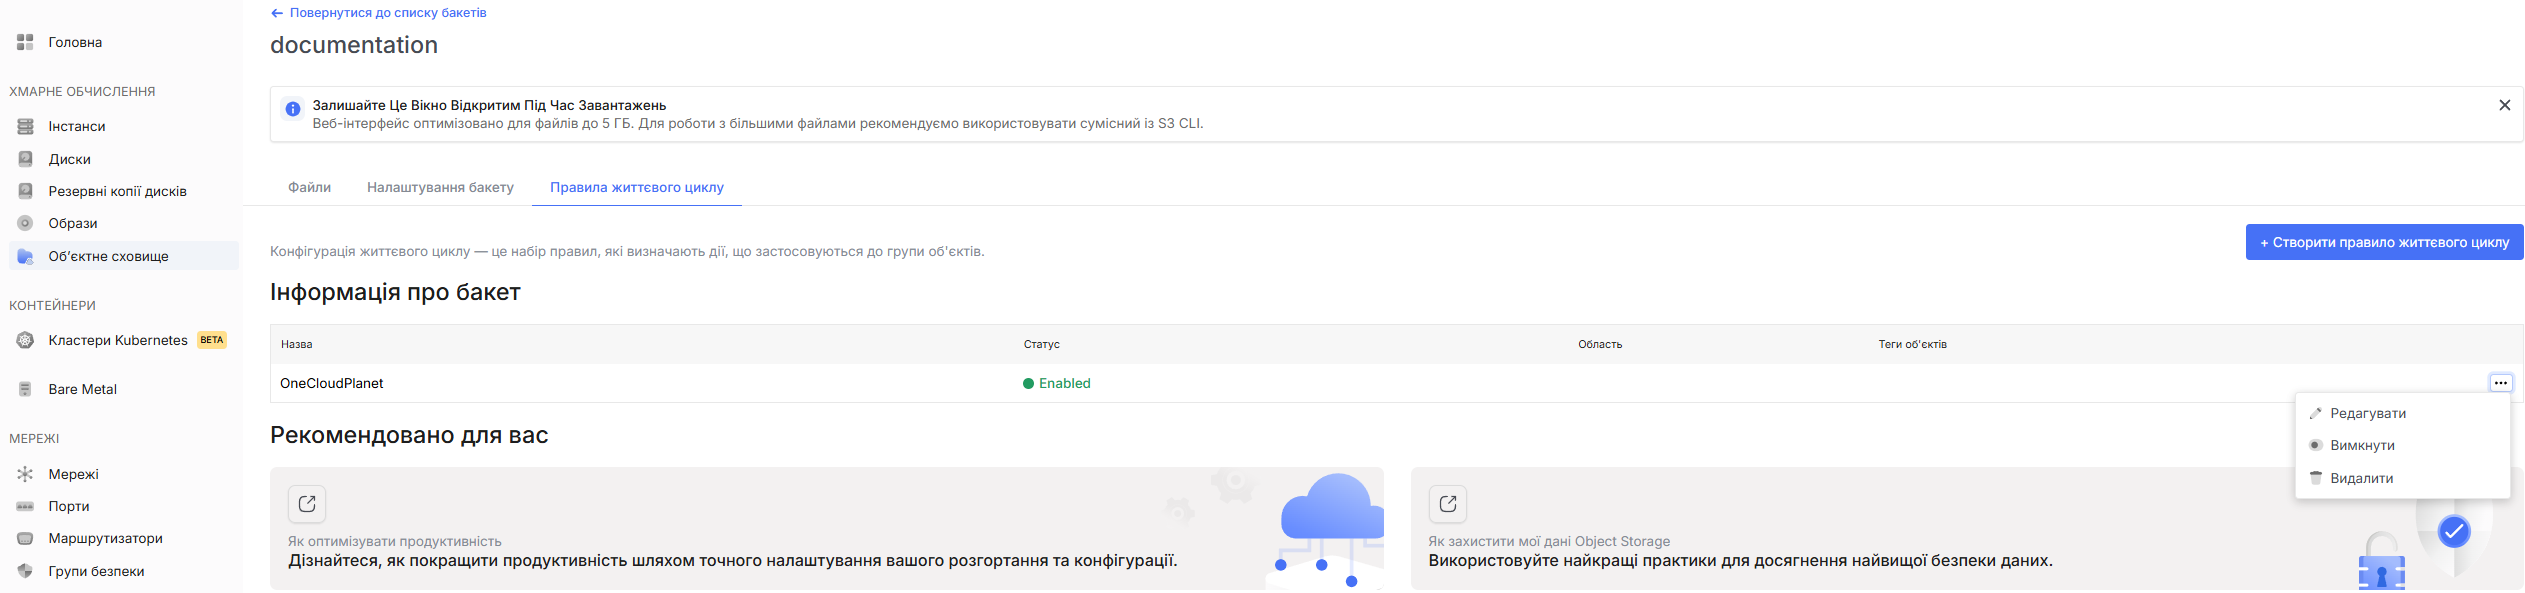Click the Головна dashboard icon in sidebar
2525x593 pixels.
coord(25,42)
